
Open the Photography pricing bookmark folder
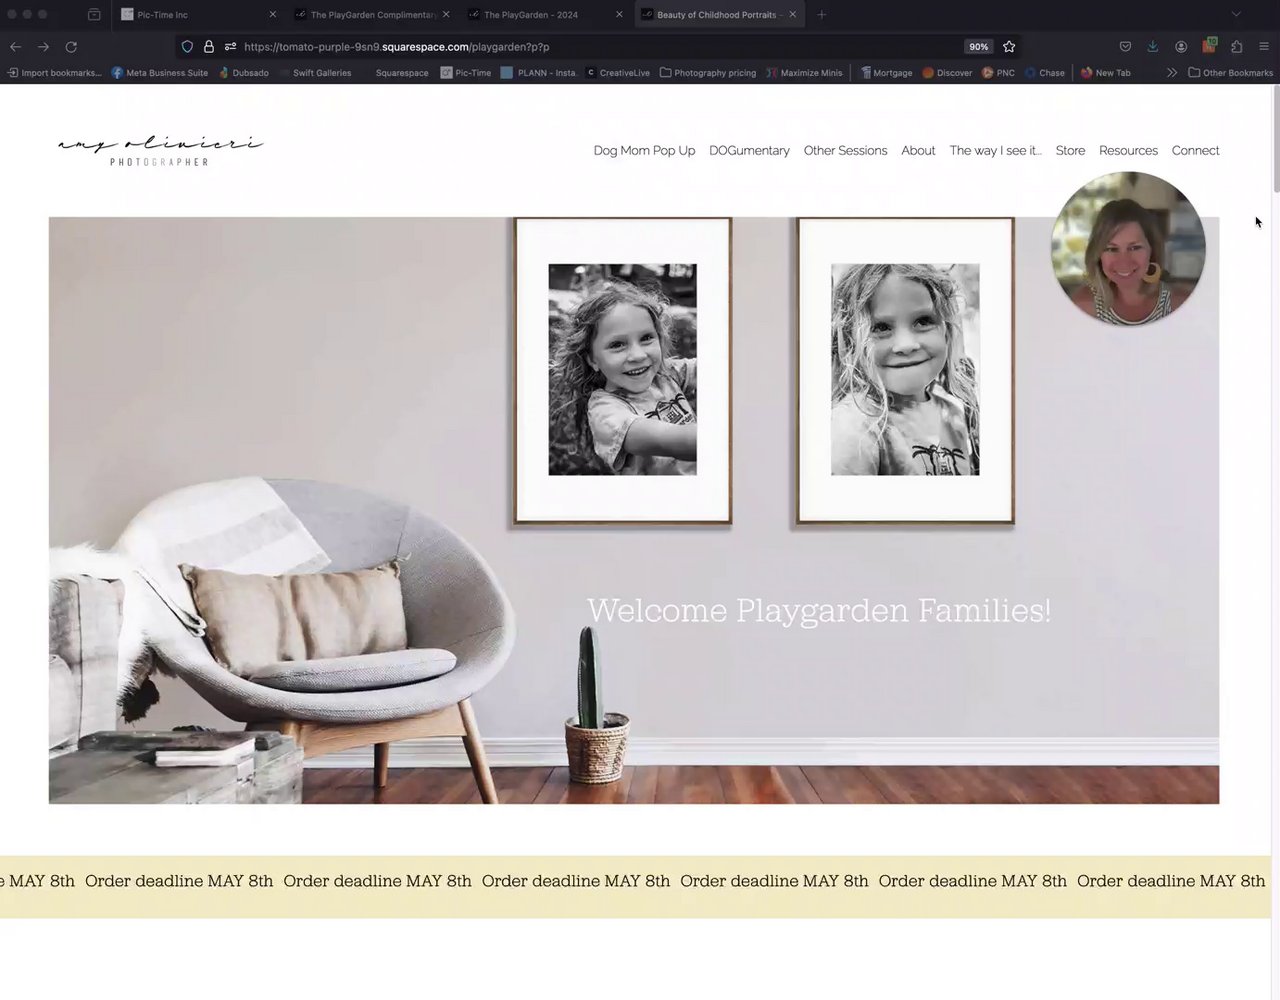[x=708, y=73]
